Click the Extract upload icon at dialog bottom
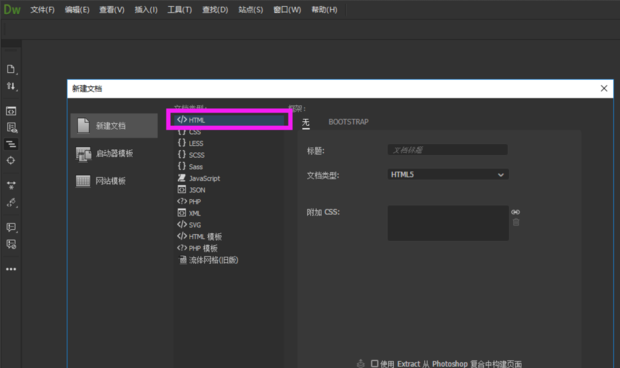The height and width of the screenshot is (368, 620). click(361, 363)
